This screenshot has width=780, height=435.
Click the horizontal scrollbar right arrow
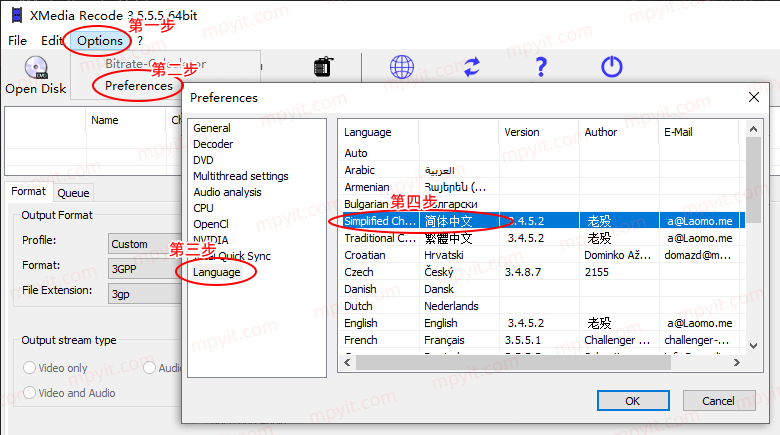click(x=737, y=363)
